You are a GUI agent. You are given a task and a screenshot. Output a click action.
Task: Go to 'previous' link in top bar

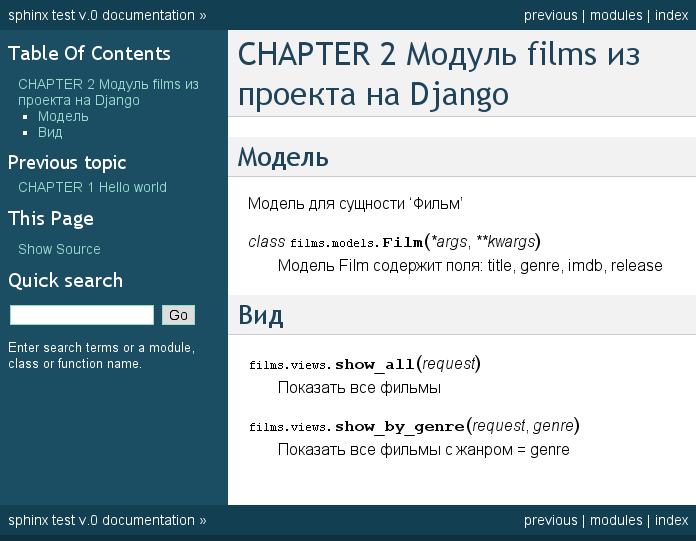550,15
